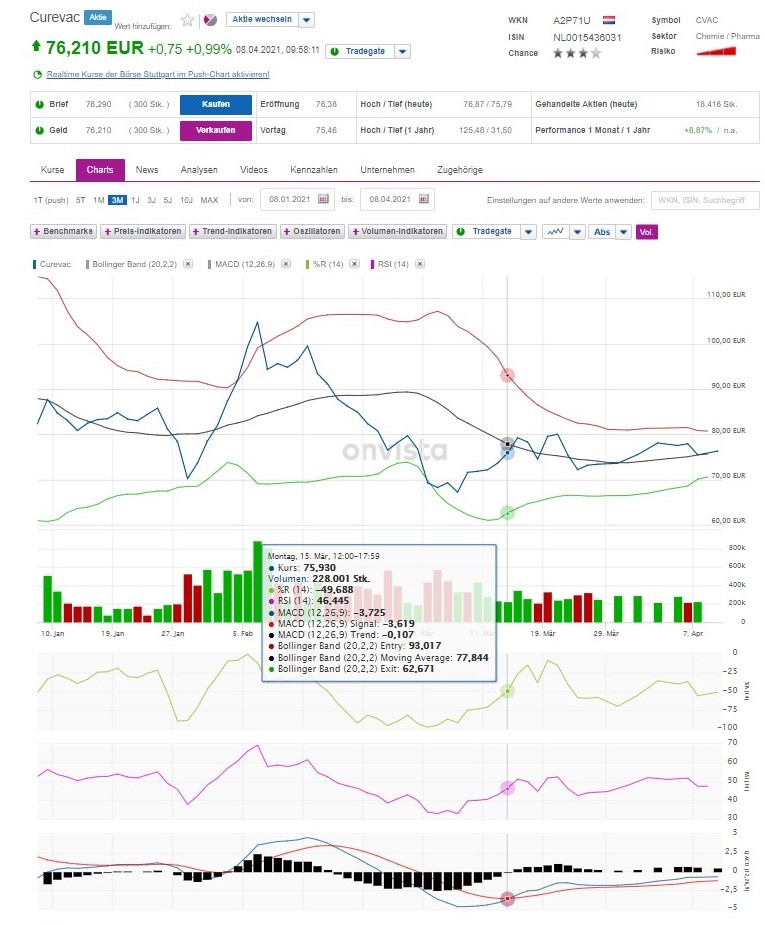Click the red Risiko indicator bar
765x925 pixels.
716,51
